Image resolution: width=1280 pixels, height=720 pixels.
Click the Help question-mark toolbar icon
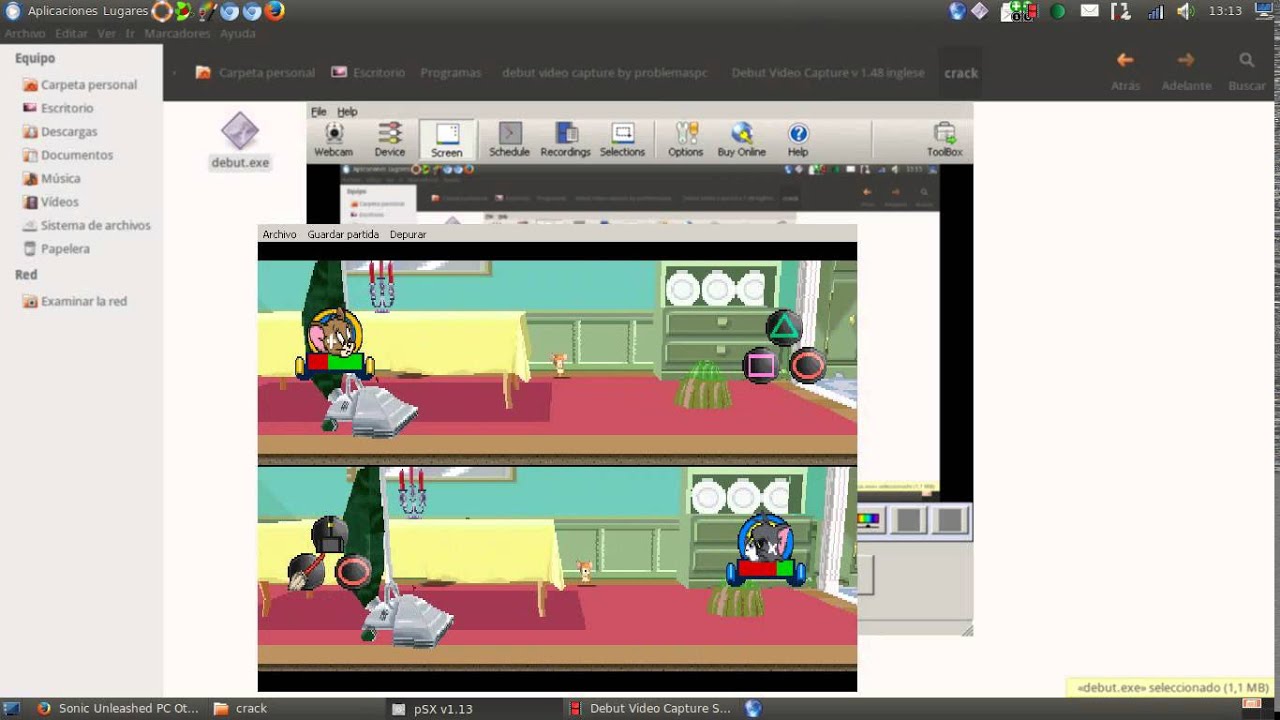pos(798,140)
